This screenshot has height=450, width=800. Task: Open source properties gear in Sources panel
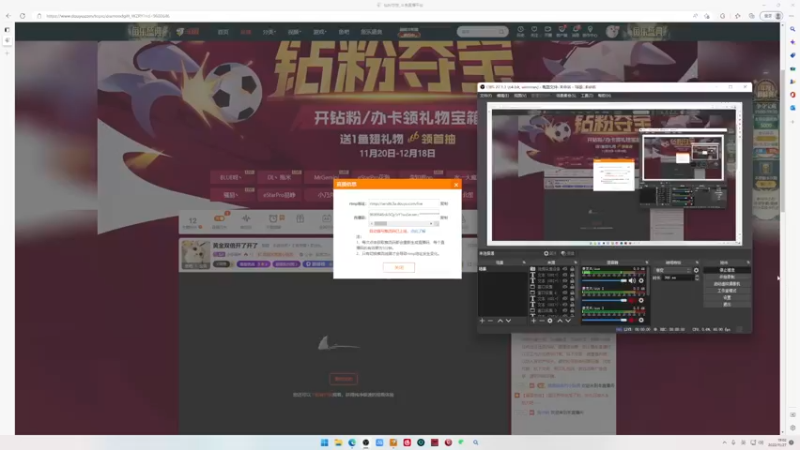(550, 321)
